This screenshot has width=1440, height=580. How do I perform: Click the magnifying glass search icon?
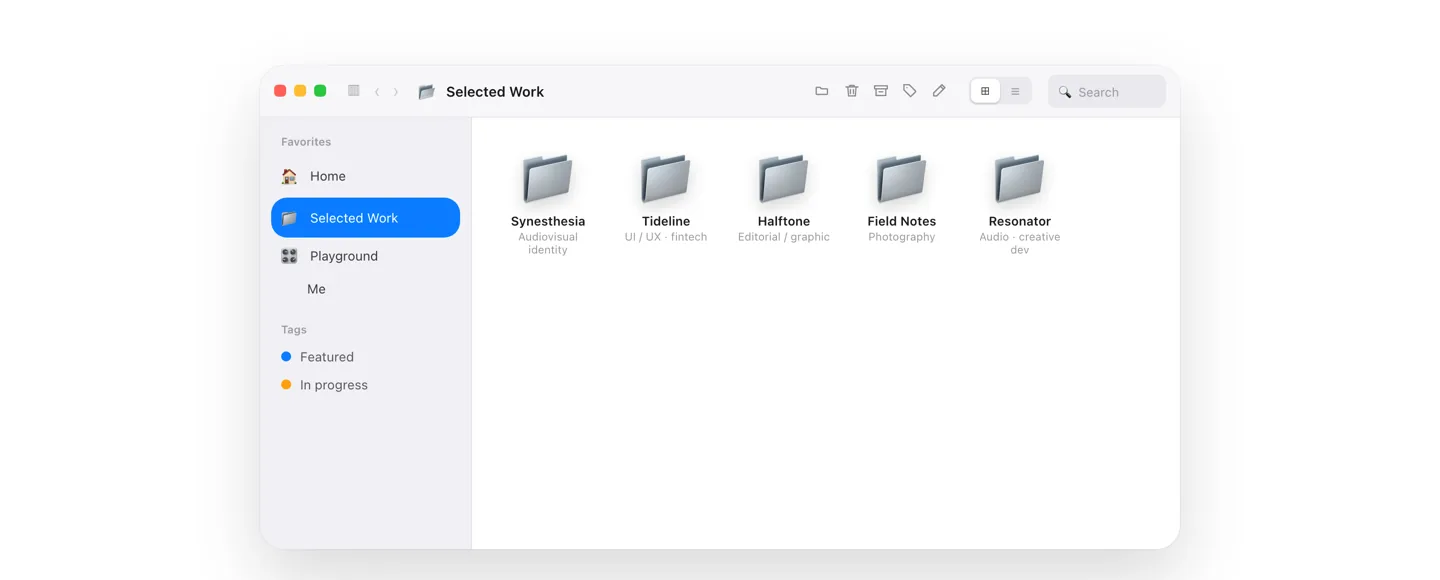(x=1065, y=92)
